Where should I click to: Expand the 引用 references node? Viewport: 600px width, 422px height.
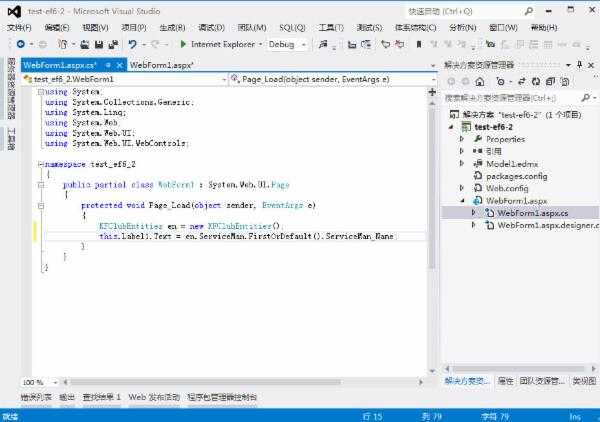462,151
